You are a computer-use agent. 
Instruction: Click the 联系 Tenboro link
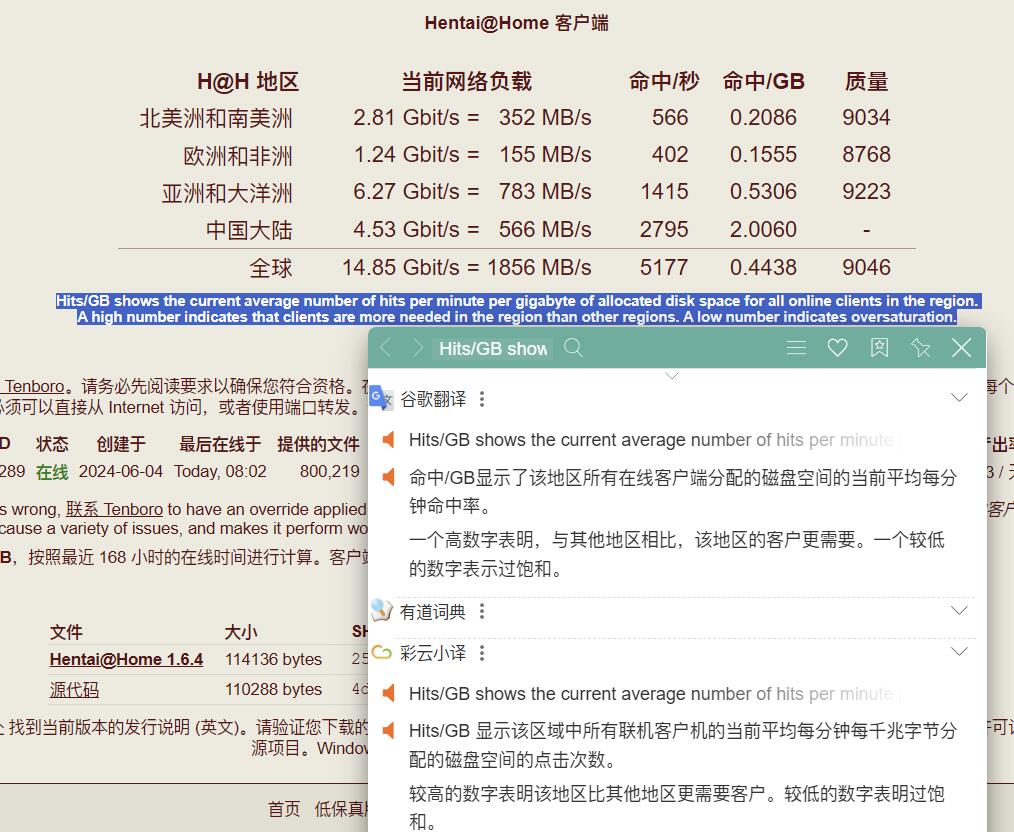point(114,509)
